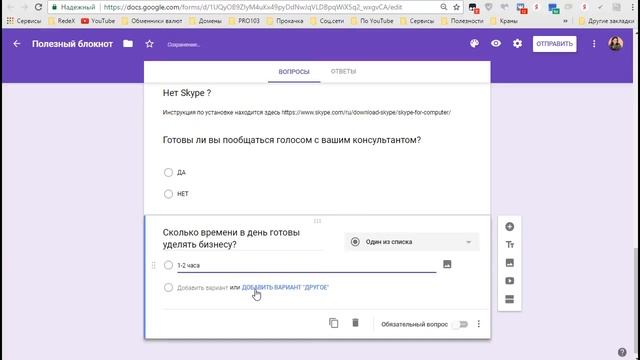Click the browser address bar URL
Image resolution: width=640 pixels, height=360 pixels.
pos(253,7)
